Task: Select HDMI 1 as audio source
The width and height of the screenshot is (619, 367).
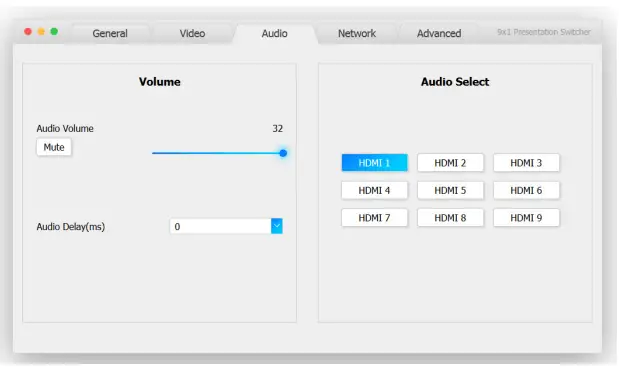Action: pos(374,163)
